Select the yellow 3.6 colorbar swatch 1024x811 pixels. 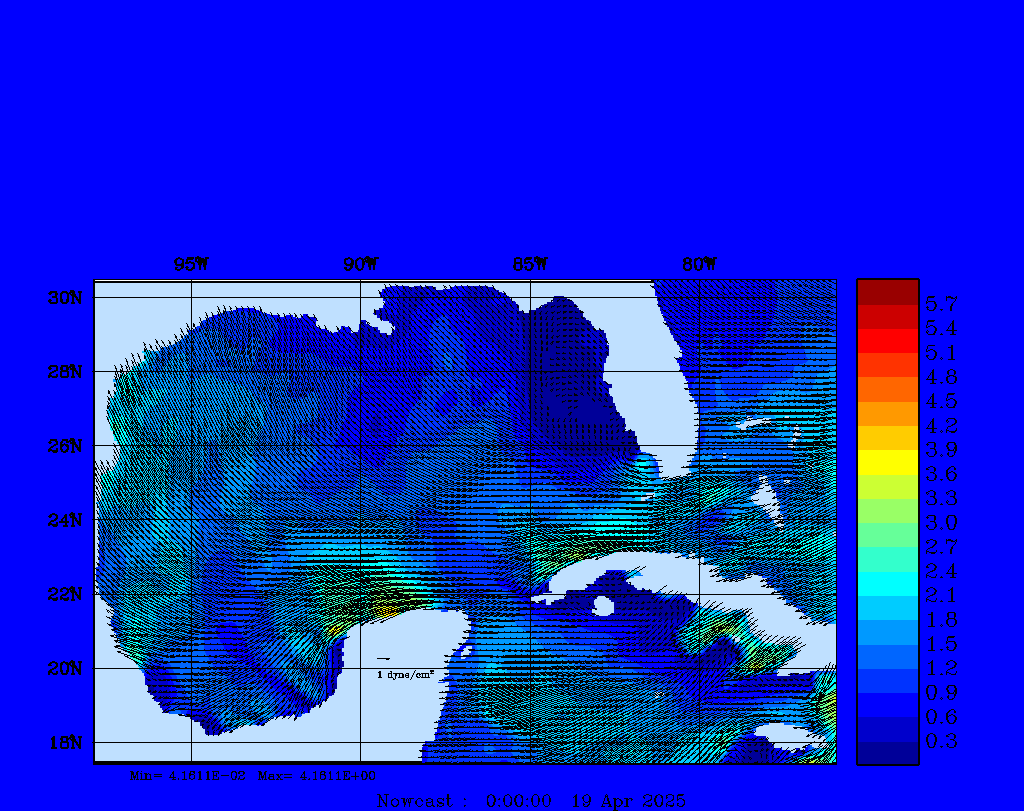pyautogui.click(x=887, y=462)
